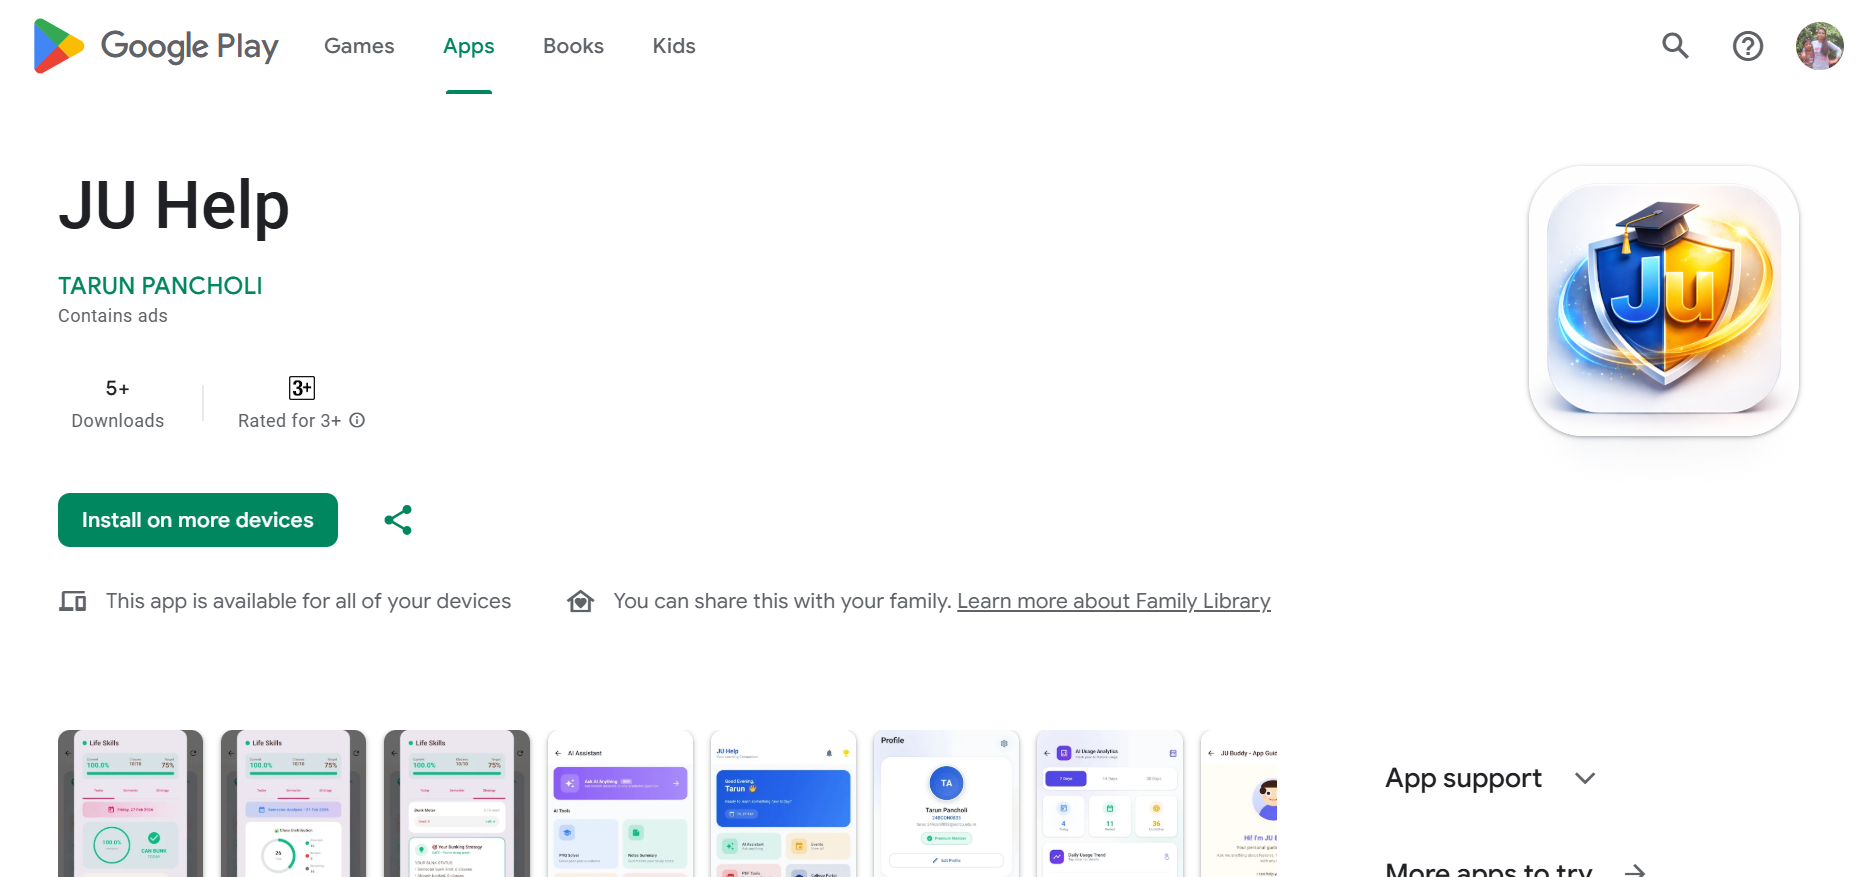Go to the Kids tab
This screenshot has height=877, width=1859.
673,46
